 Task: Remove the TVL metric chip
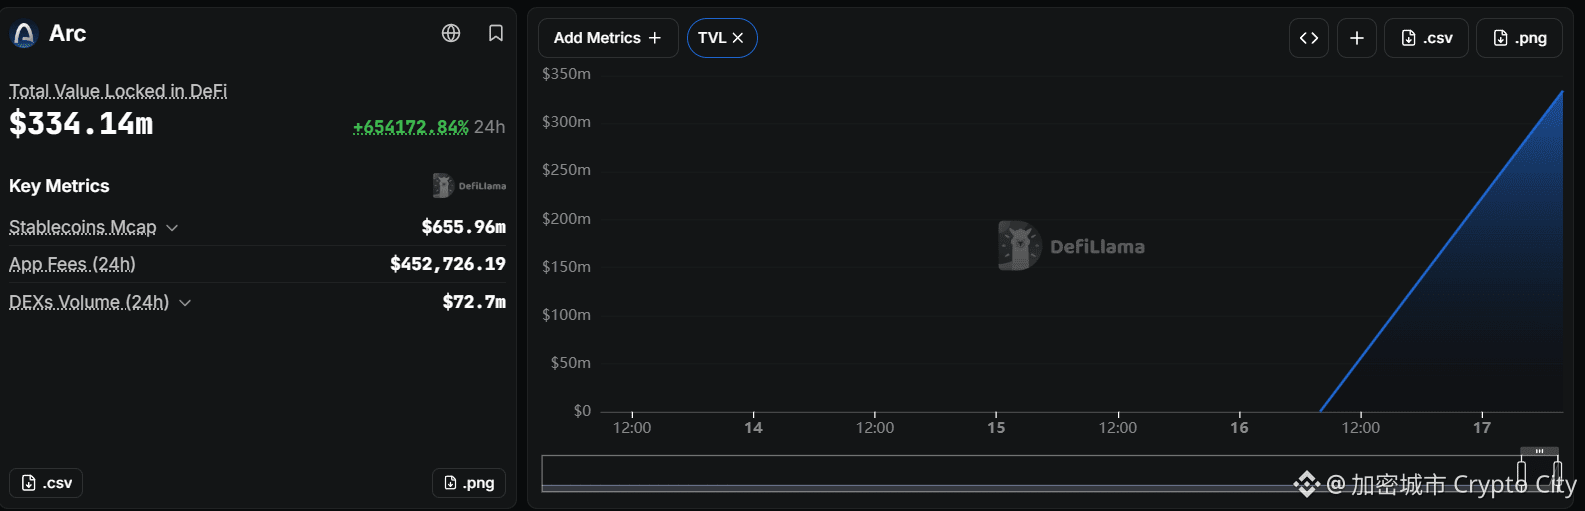pyautogui.click(x=738, y=38)
